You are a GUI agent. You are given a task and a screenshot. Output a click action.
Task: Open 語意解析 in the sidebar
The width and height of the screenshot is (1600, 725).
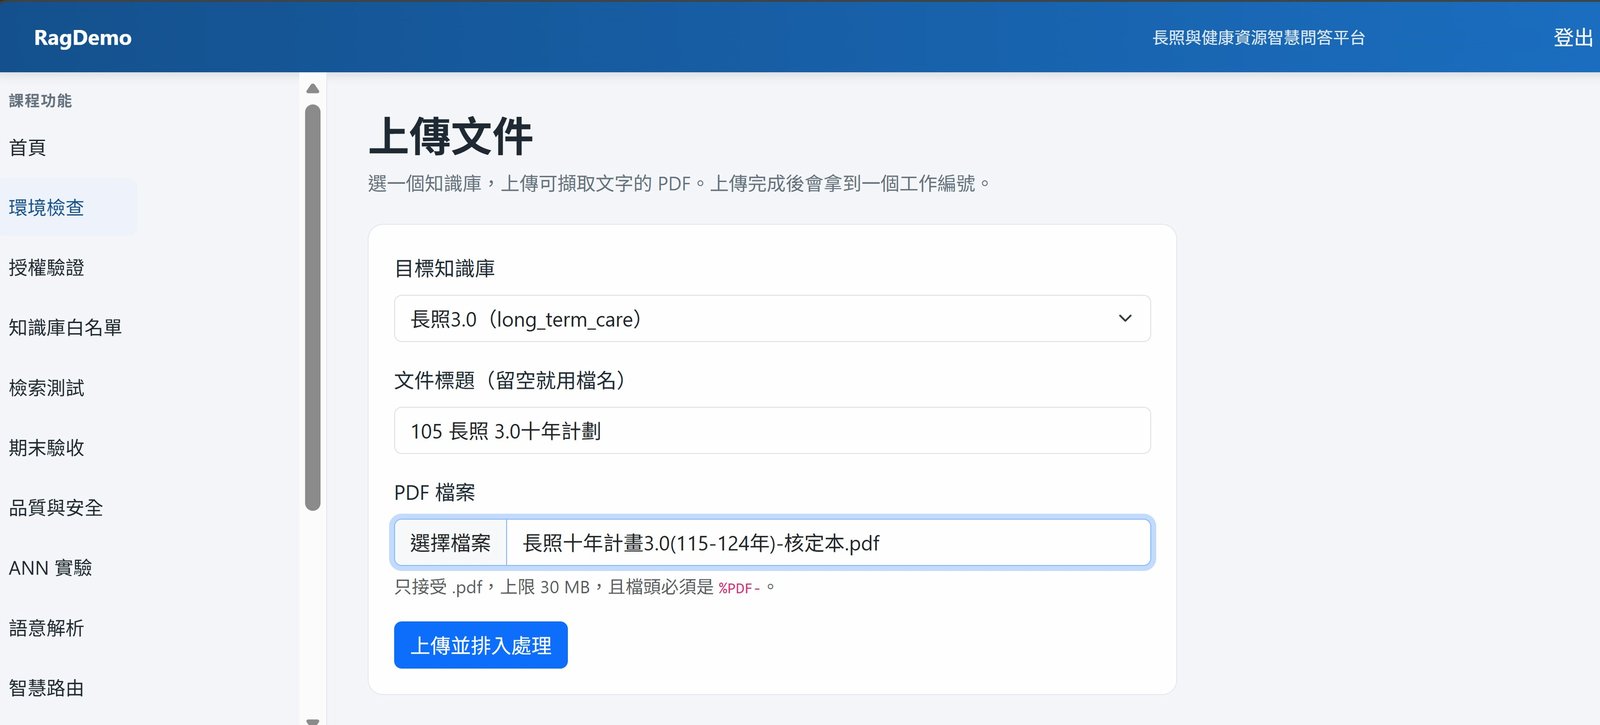click(x=46, y=628)
